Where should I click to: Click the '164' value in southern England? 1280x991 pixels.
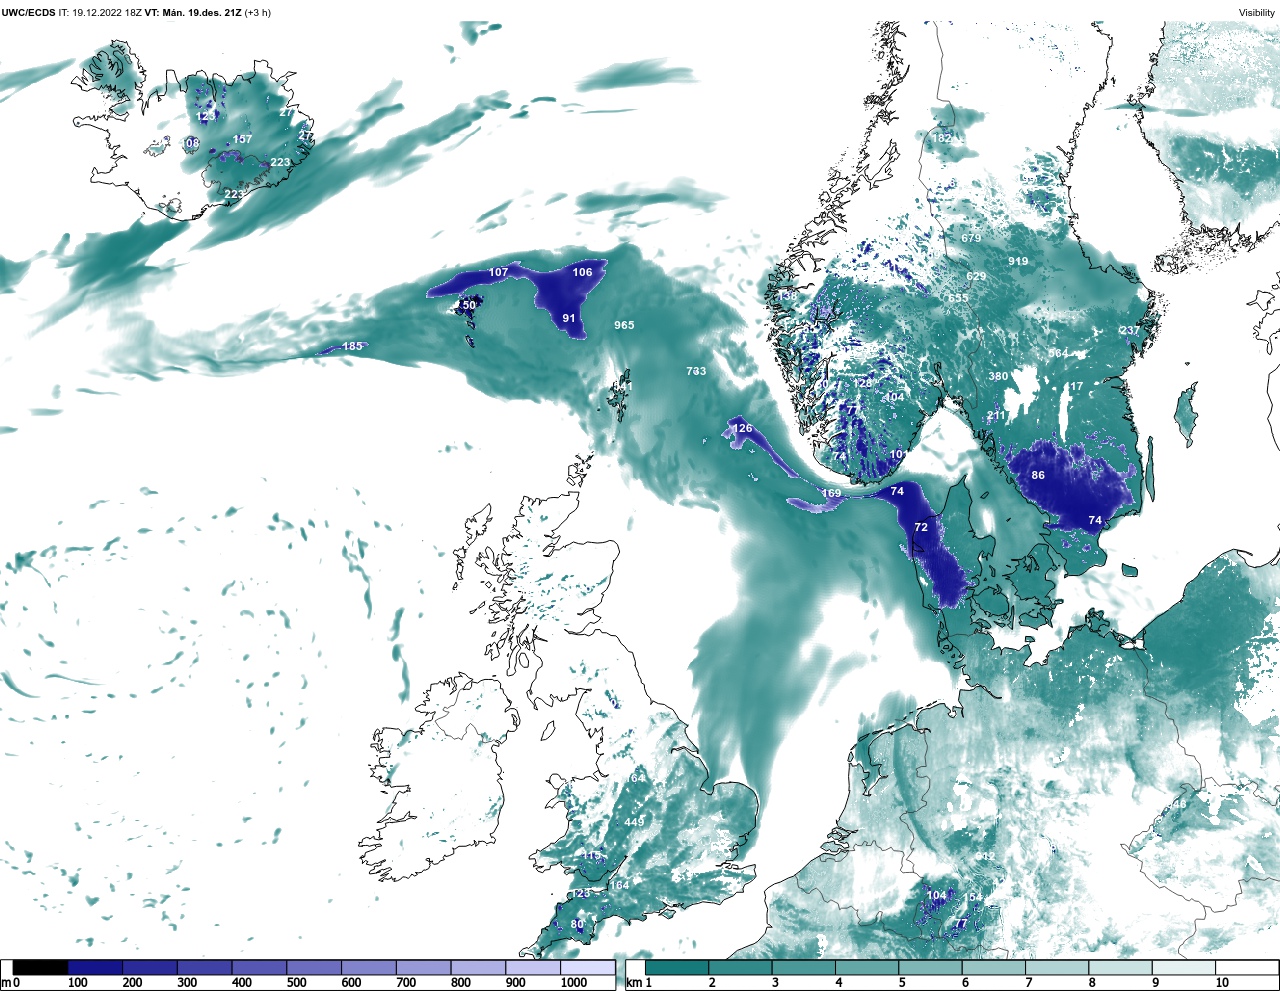[x=620, y=885]
